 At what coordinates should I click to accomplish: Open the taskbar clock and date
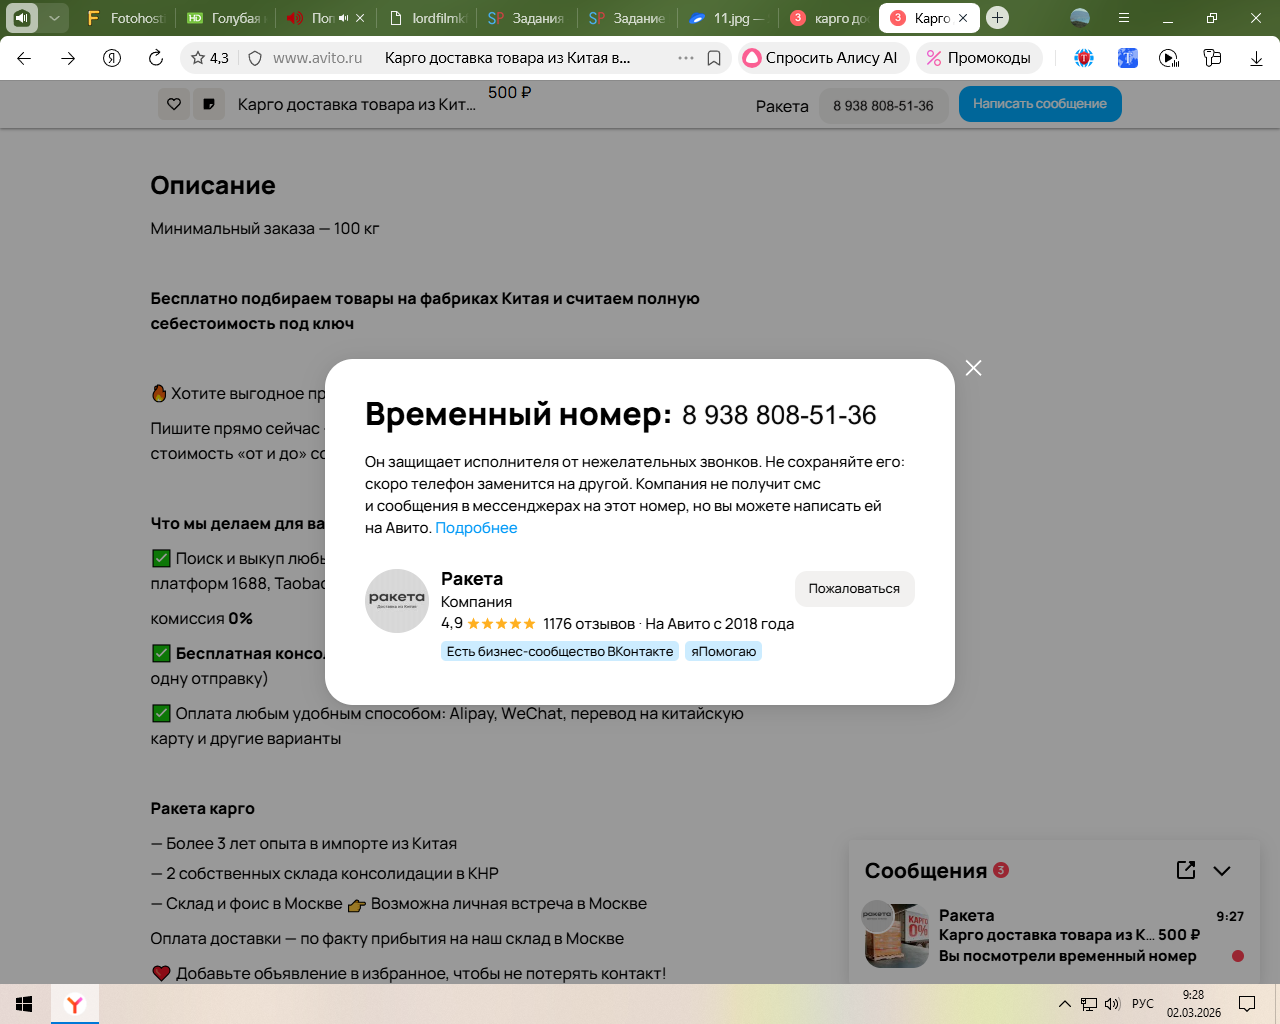coord(1193,1004)
